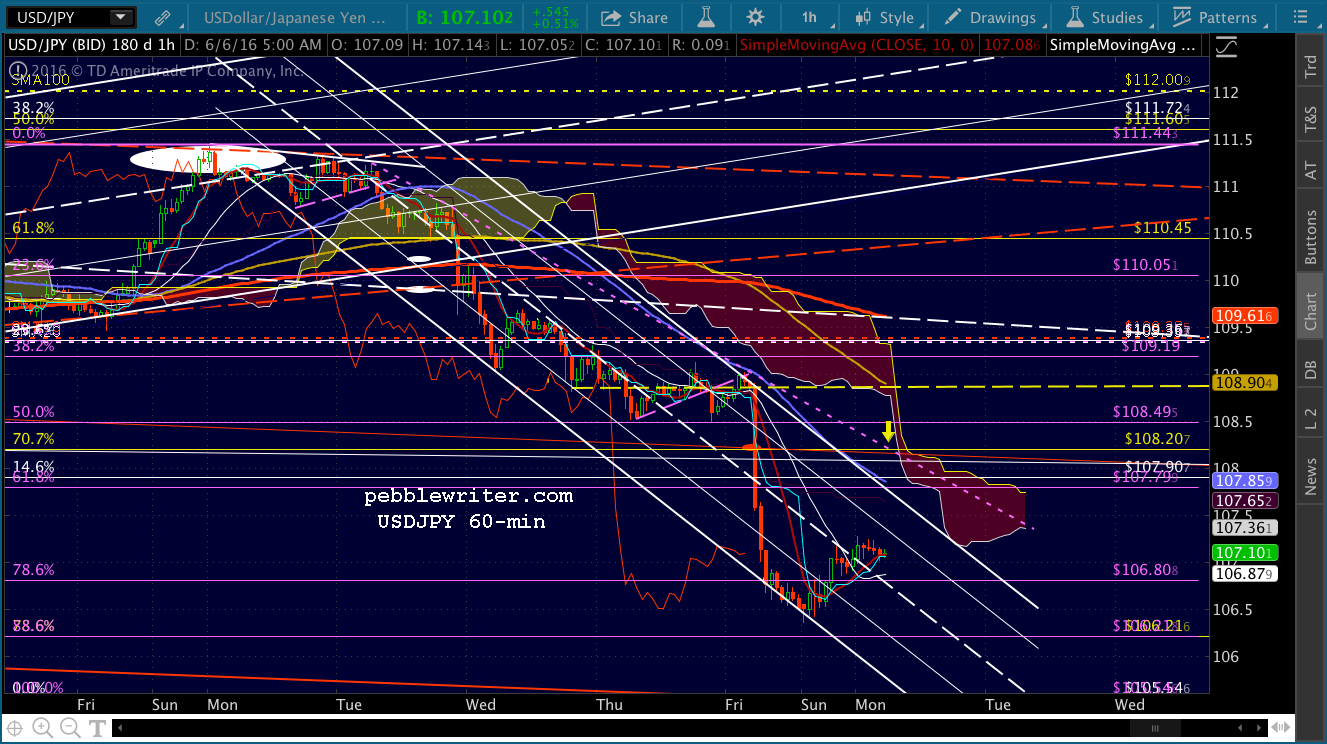Switch to the News side tab
This screenshot has height=744, width=1327.
click(1310, 477)
